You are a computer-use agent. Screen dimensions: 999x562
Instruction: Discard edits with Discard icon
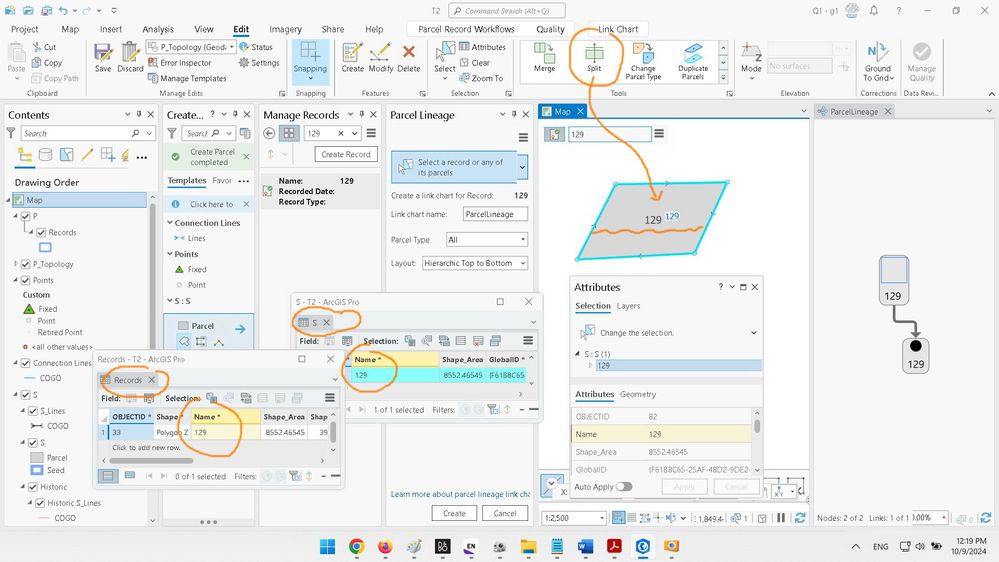[x=130, y=57]
